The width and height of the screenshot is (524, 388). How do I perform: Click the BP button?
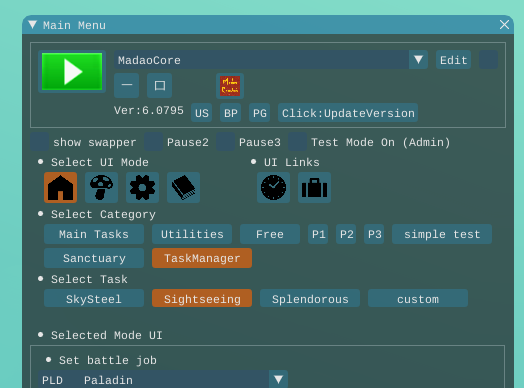[x=231, y=113]
